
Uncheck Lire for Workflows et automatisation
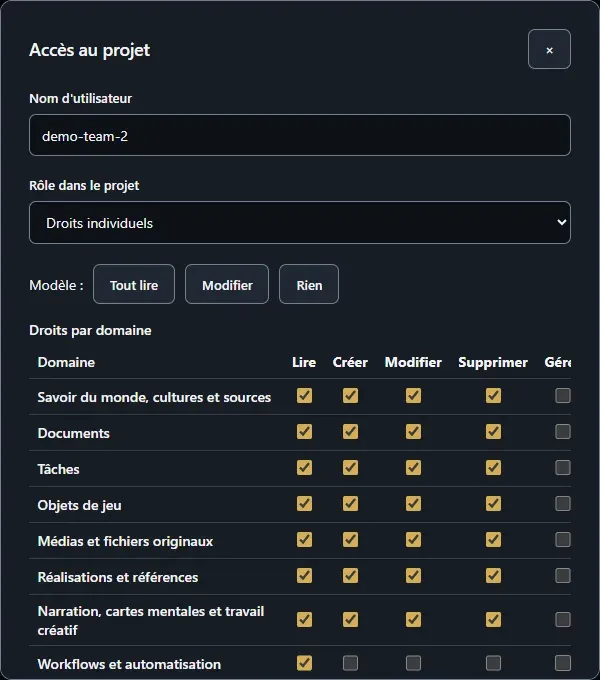[x=304, y=663]
